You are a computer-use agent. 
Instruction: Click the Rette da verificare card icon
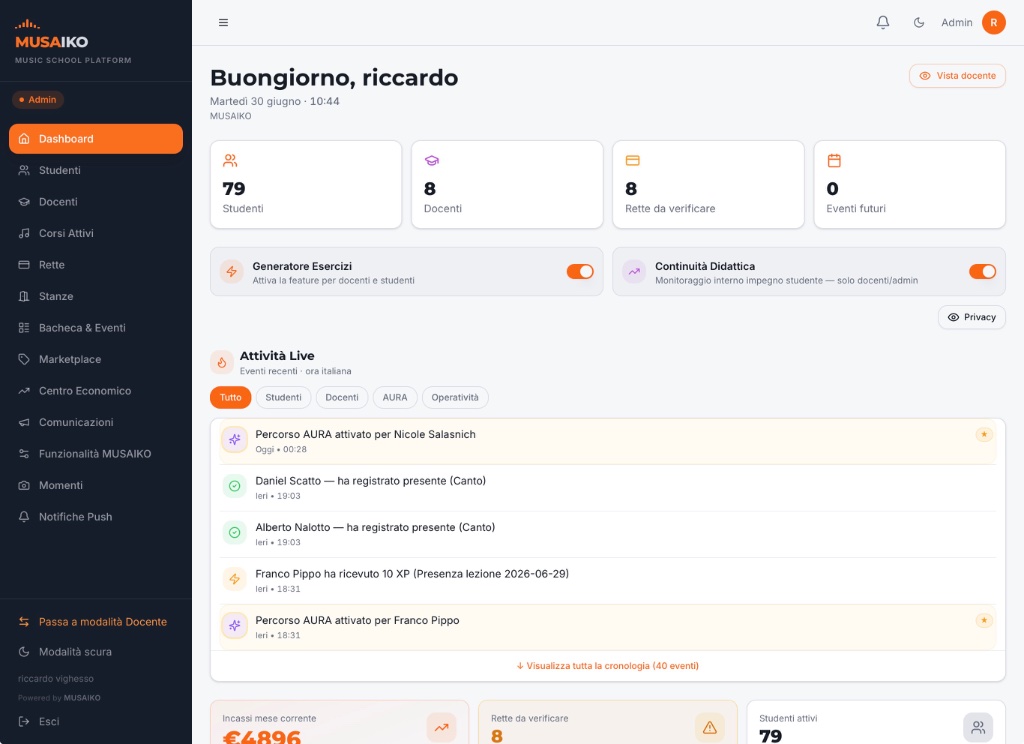(633, 161)
